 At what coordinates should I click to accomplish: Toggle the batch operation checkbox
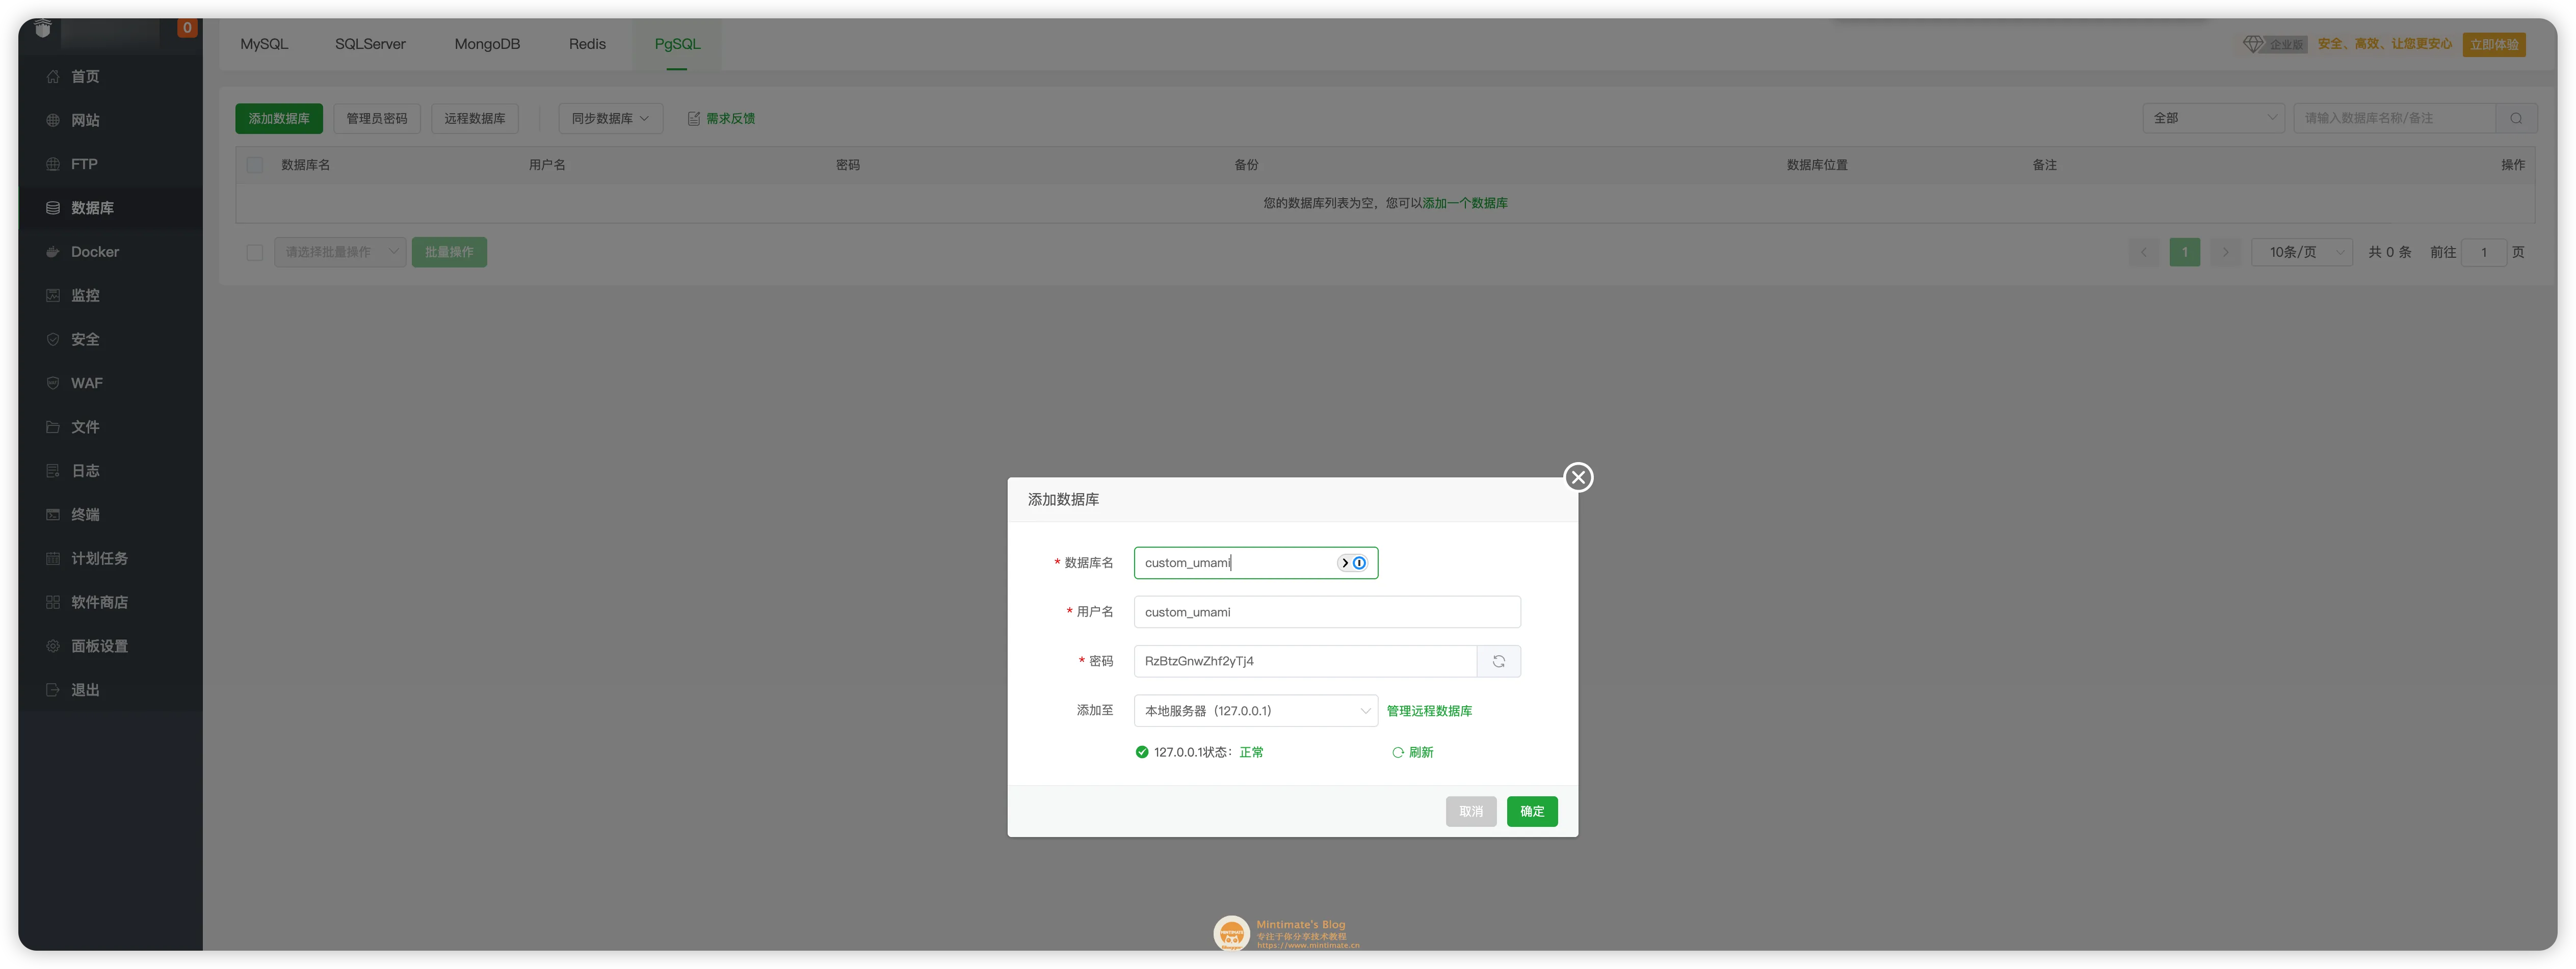254,252
